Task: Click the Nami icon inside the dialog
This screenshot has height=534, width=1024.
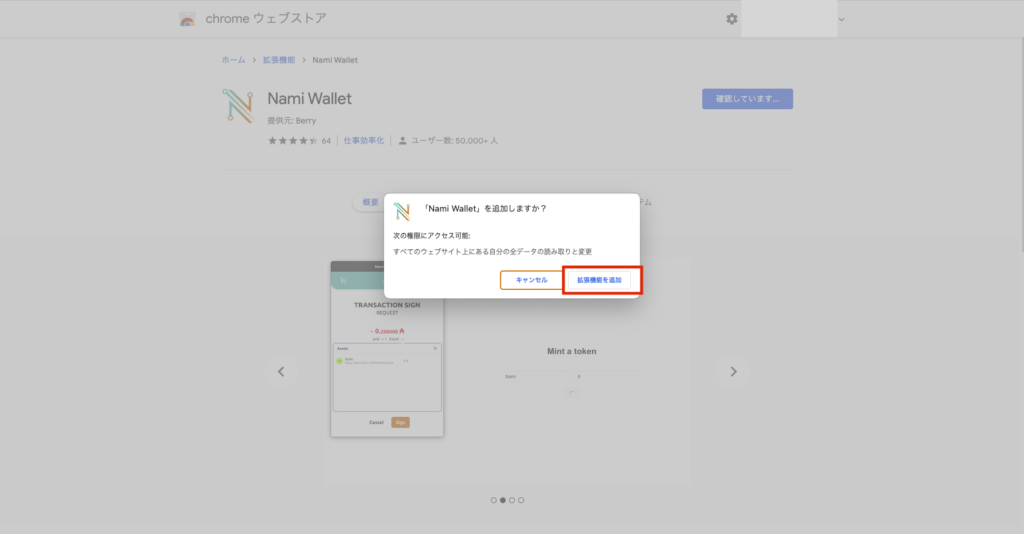Action: [402, 211]
